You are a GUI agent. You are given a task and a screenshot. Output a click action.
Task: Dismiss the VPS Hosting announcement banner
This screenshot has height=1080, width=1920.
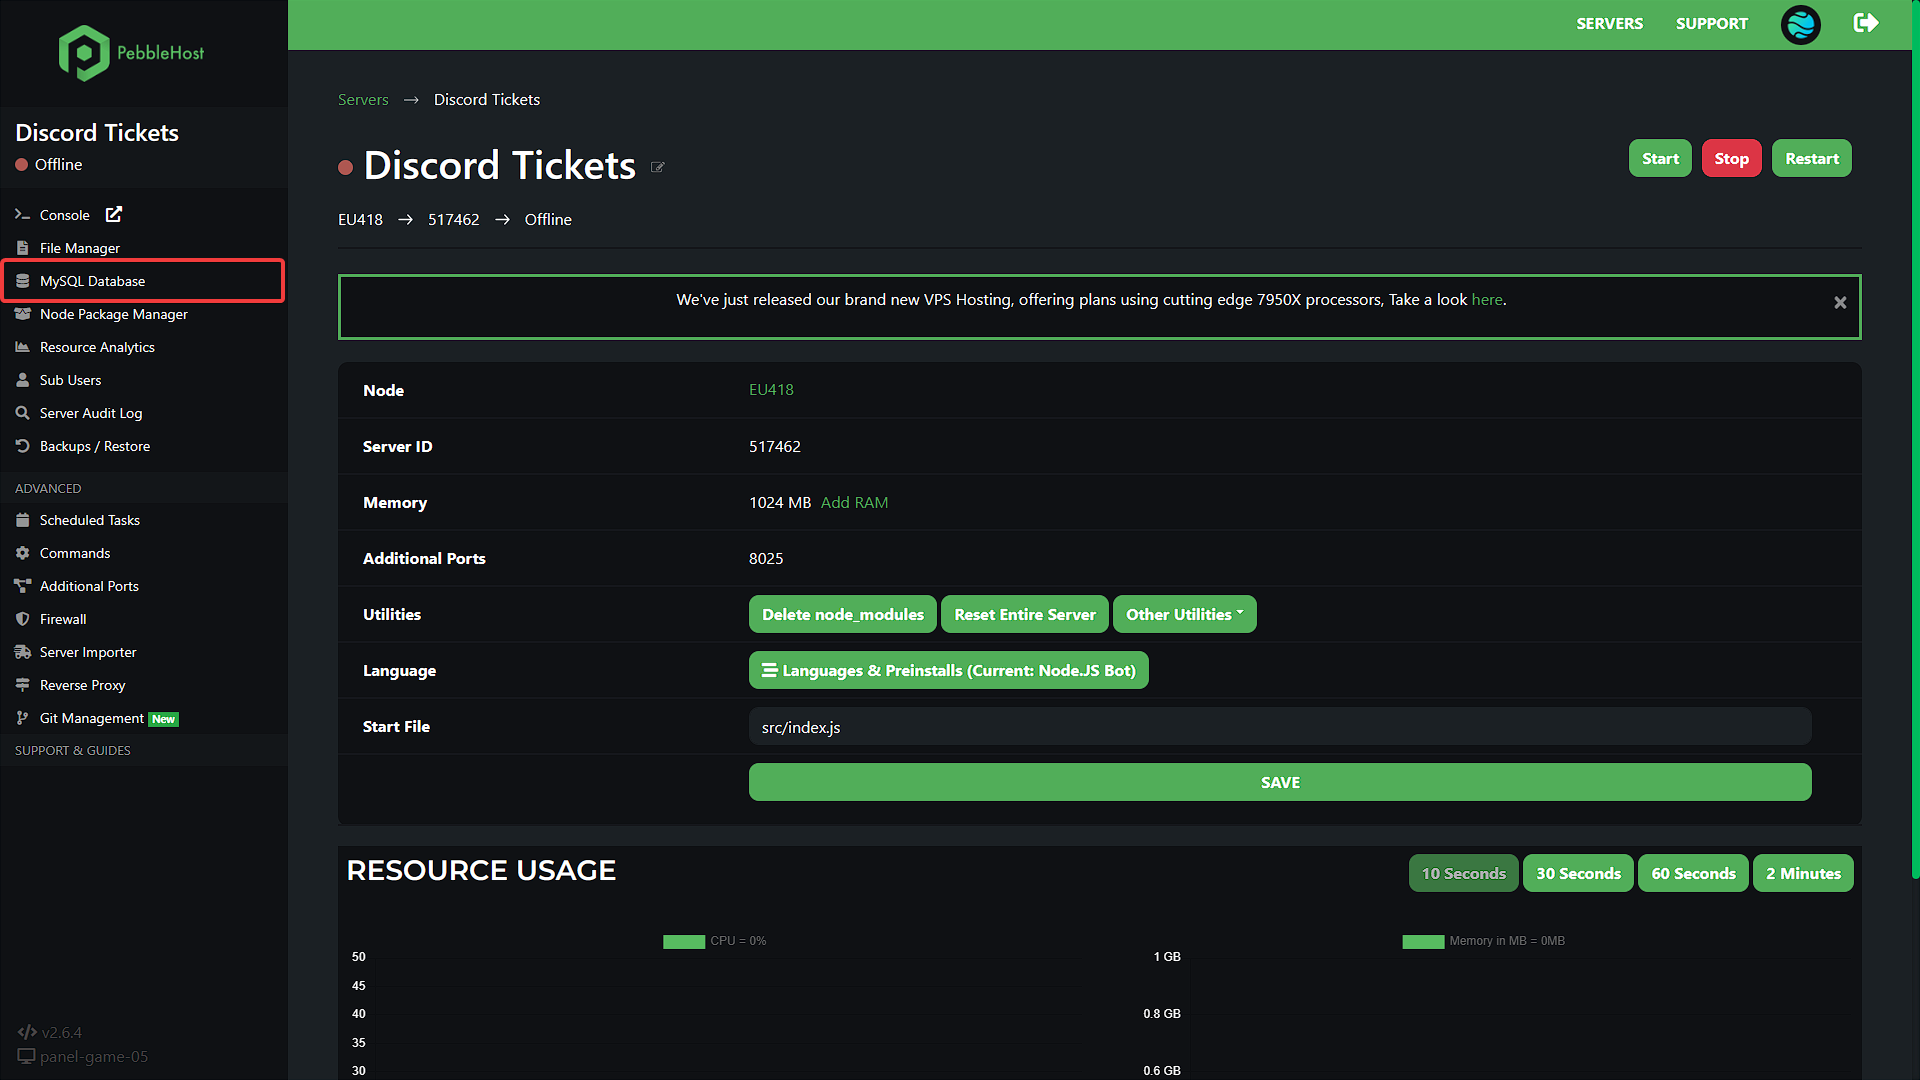[x=1840, y=302]
